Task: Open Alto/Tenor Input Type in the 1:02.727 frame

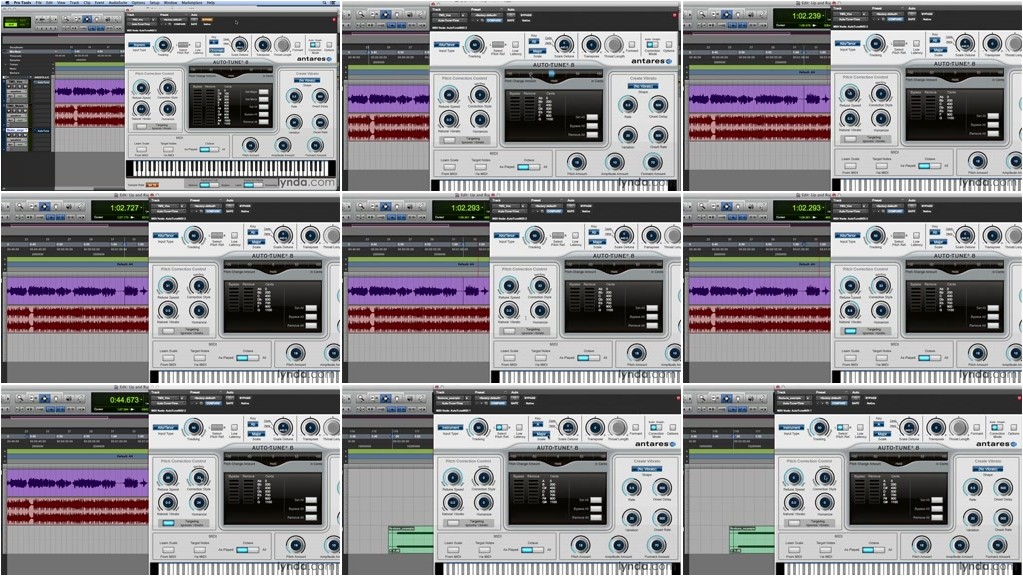Action: (x=166, y=235)
